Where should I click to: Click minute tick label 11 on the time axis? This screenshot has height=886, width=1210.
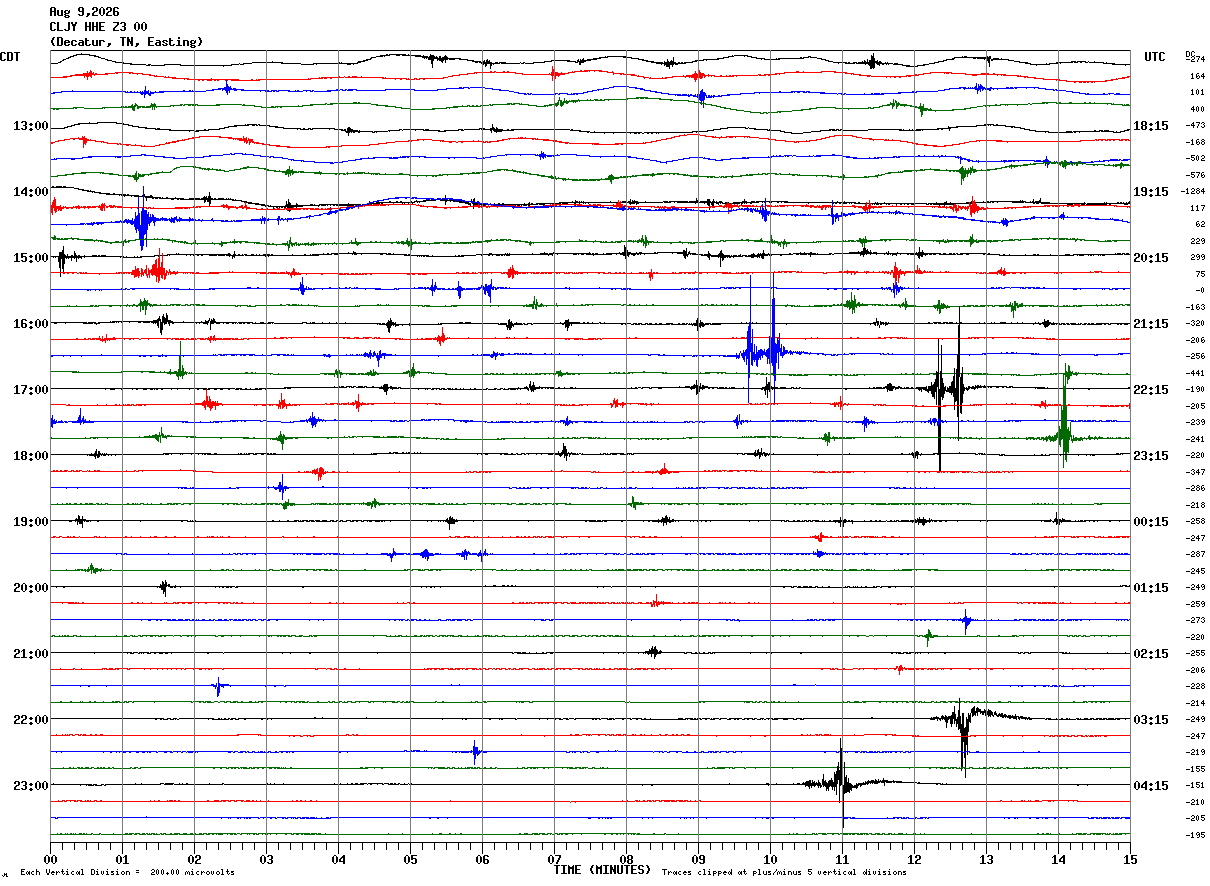click(x=842, y=859)
